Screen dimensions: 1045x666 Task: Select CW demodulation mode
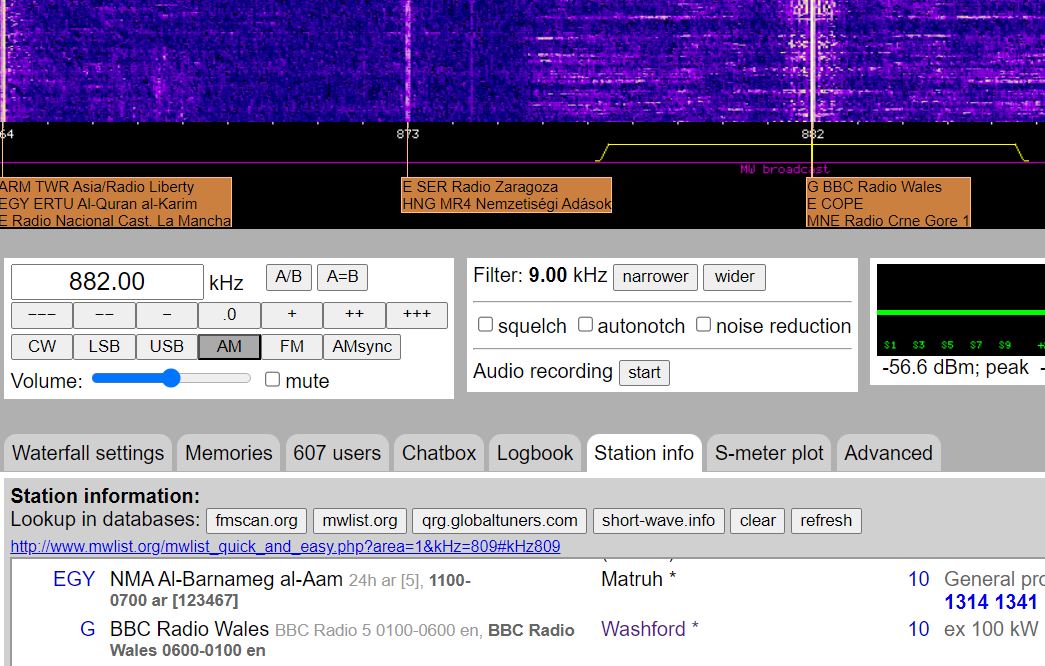pos(42,347)
